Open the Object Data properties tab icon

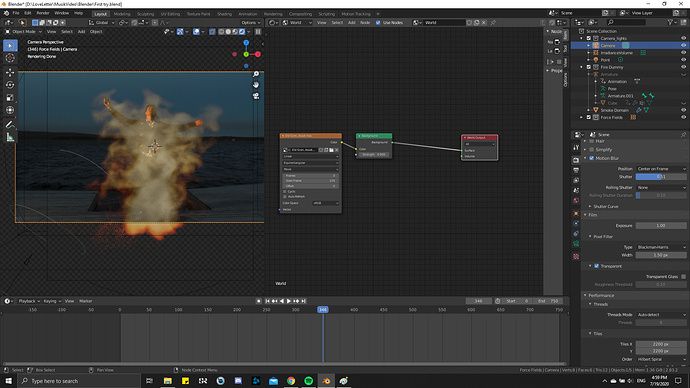(x=576, y=244)
